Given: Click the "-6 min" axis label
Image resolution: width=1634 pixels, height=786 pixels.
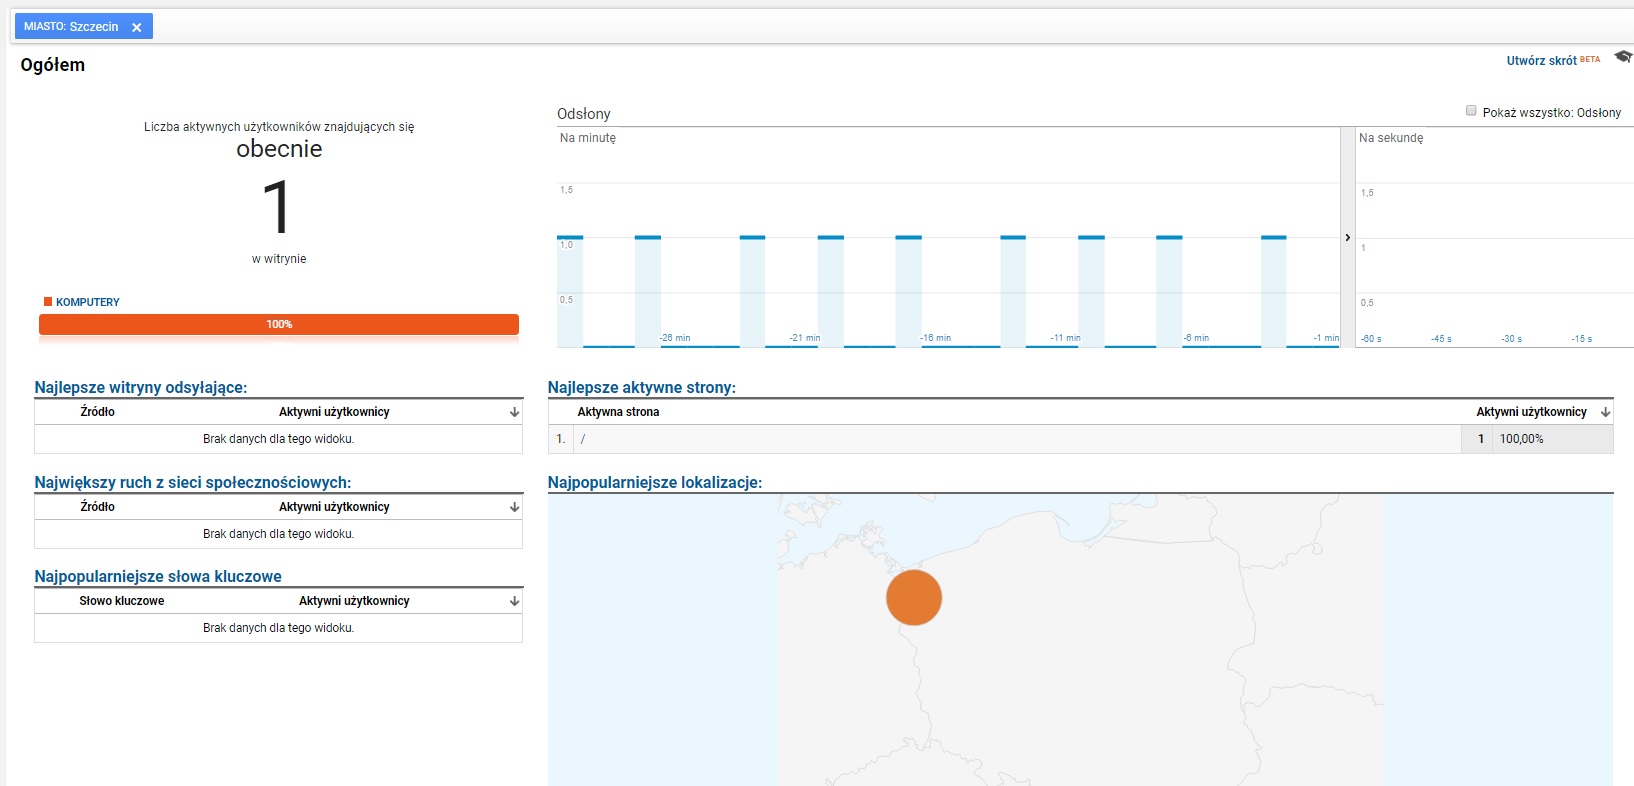Looking at the screenshot, I should (x=1196, y=338).
